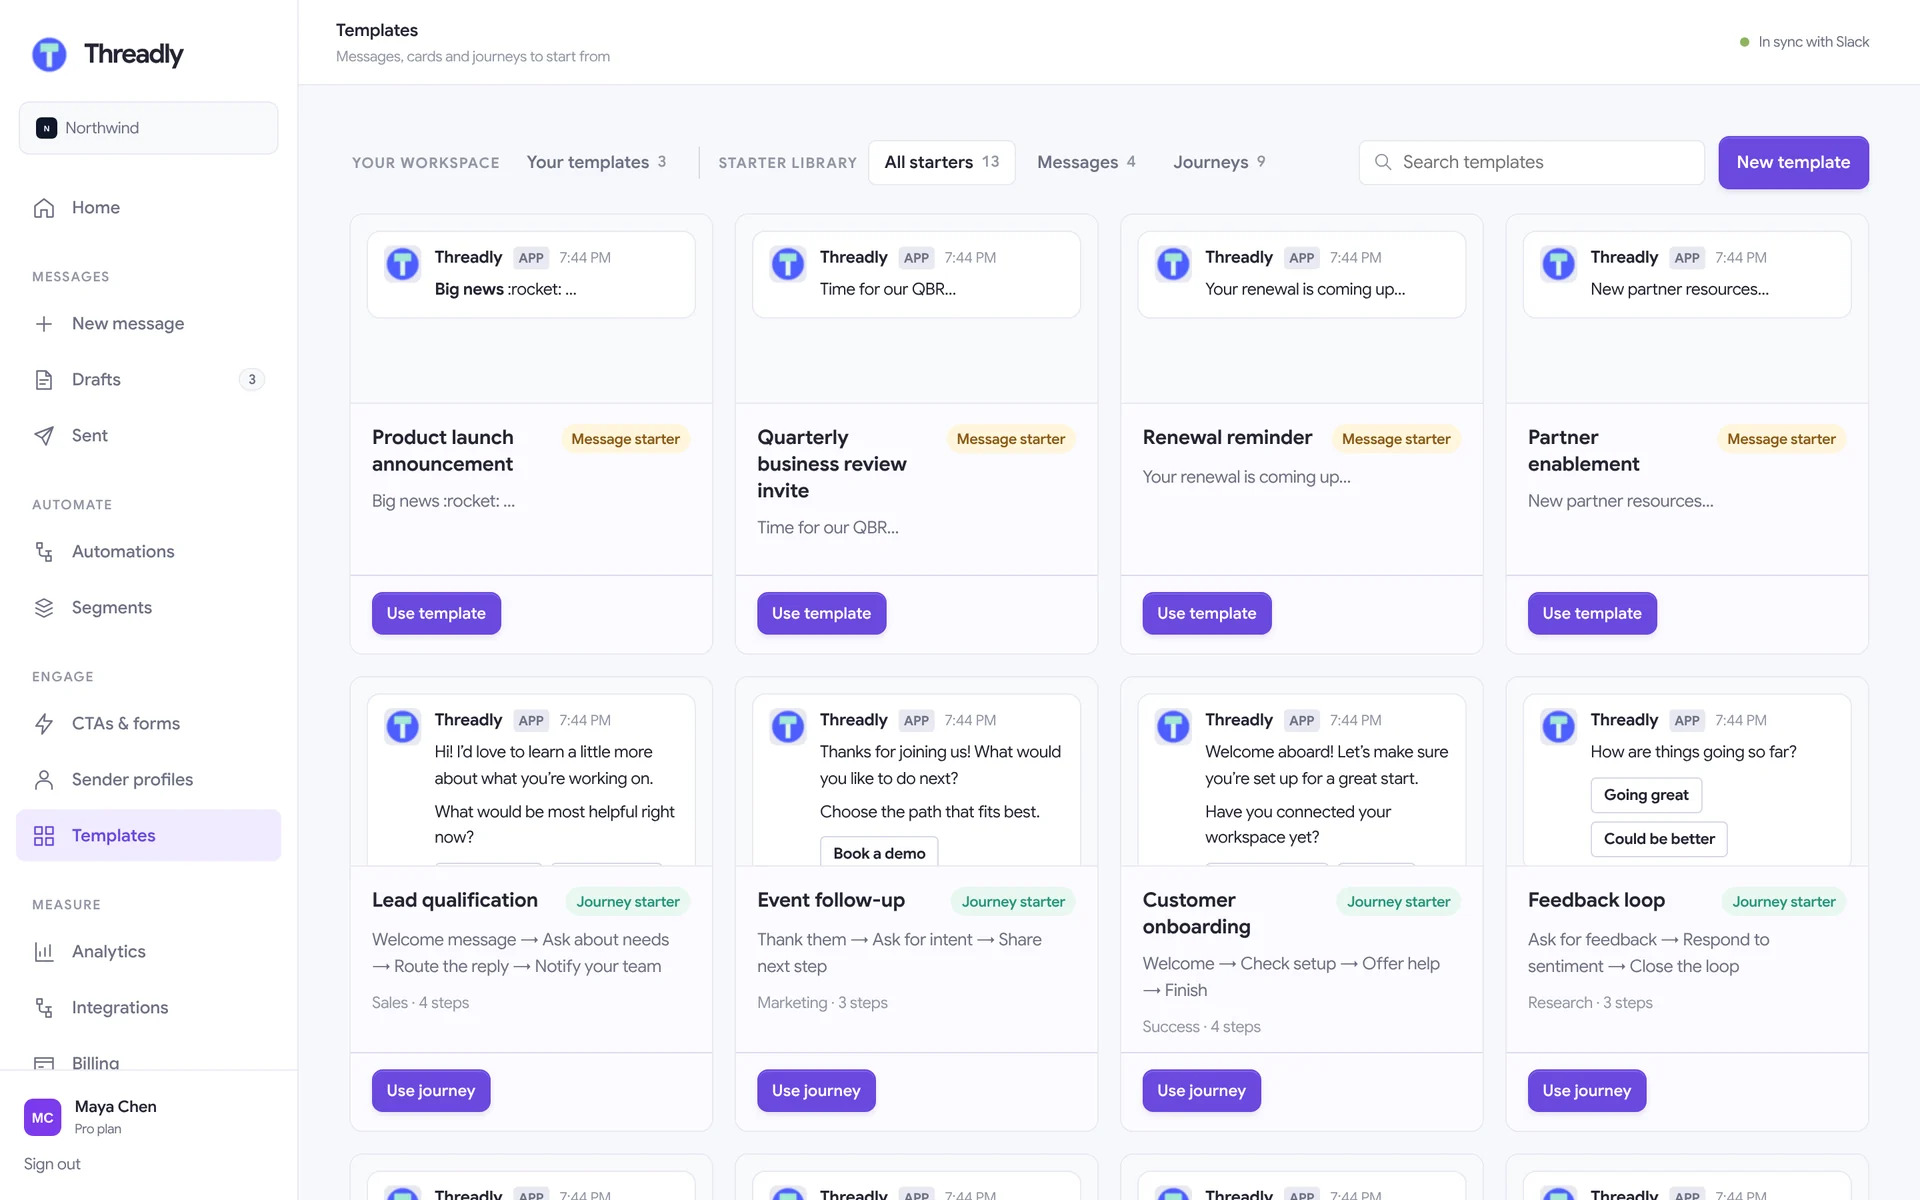Click the Threadly logo icon in sidebar

pos(49,54)
